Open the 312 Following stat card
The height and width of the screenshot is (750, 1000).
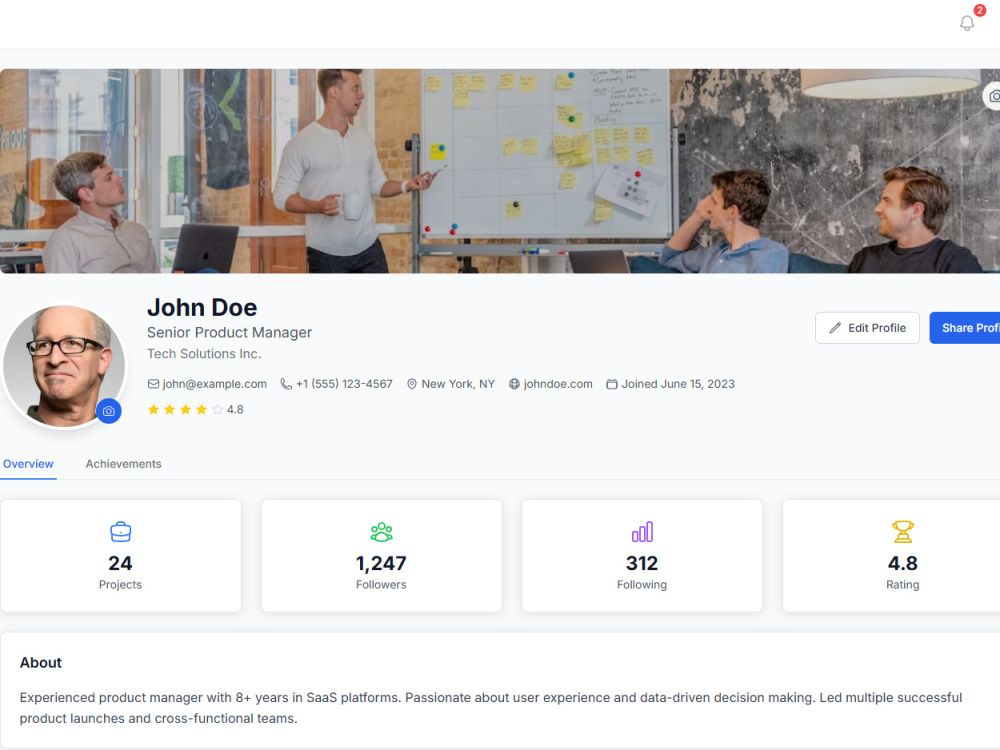click(642, 555)
